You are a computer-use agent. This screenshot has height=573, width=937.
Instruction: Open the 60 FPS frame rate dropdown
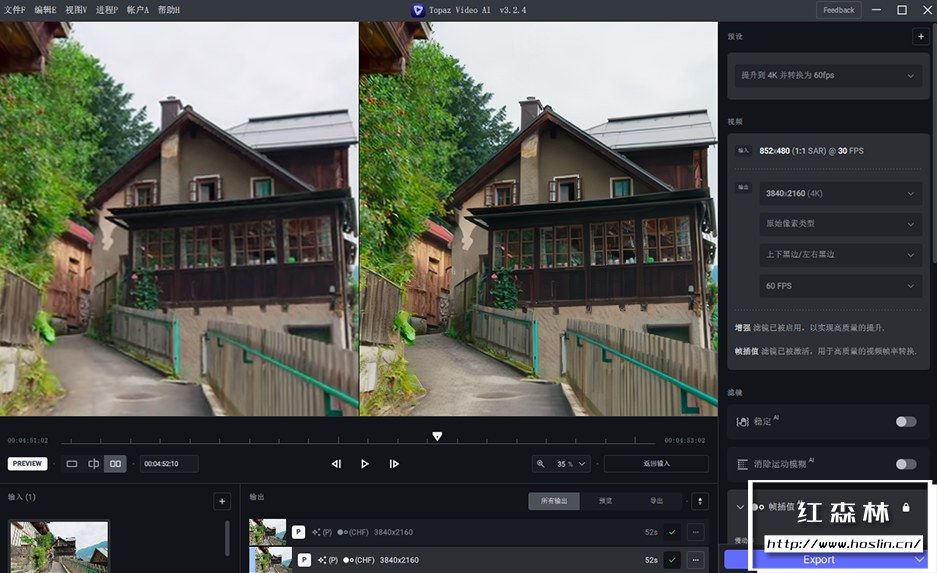click(x=838, y=286)
